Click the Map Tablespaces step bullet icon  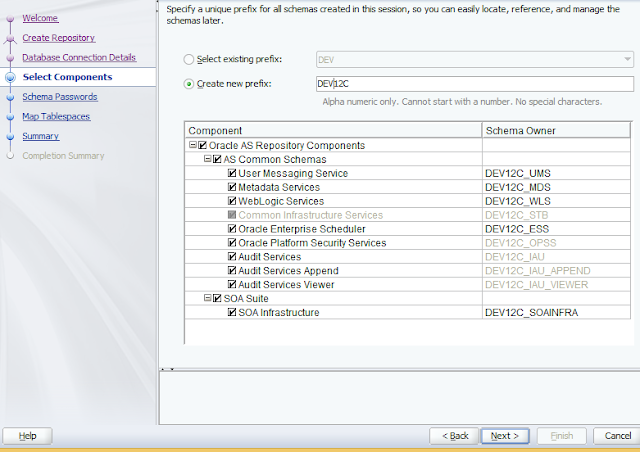11,117
